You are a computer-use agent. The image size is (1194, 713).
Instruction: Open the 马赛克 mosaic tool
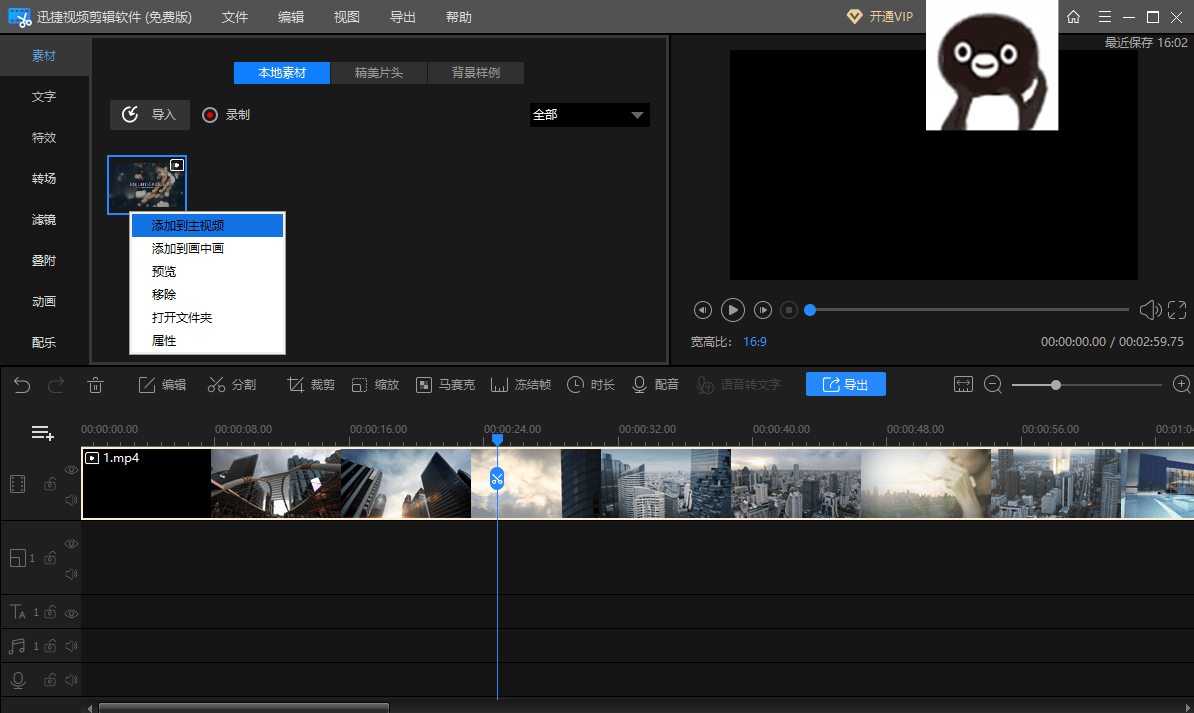tap(445, 385)
